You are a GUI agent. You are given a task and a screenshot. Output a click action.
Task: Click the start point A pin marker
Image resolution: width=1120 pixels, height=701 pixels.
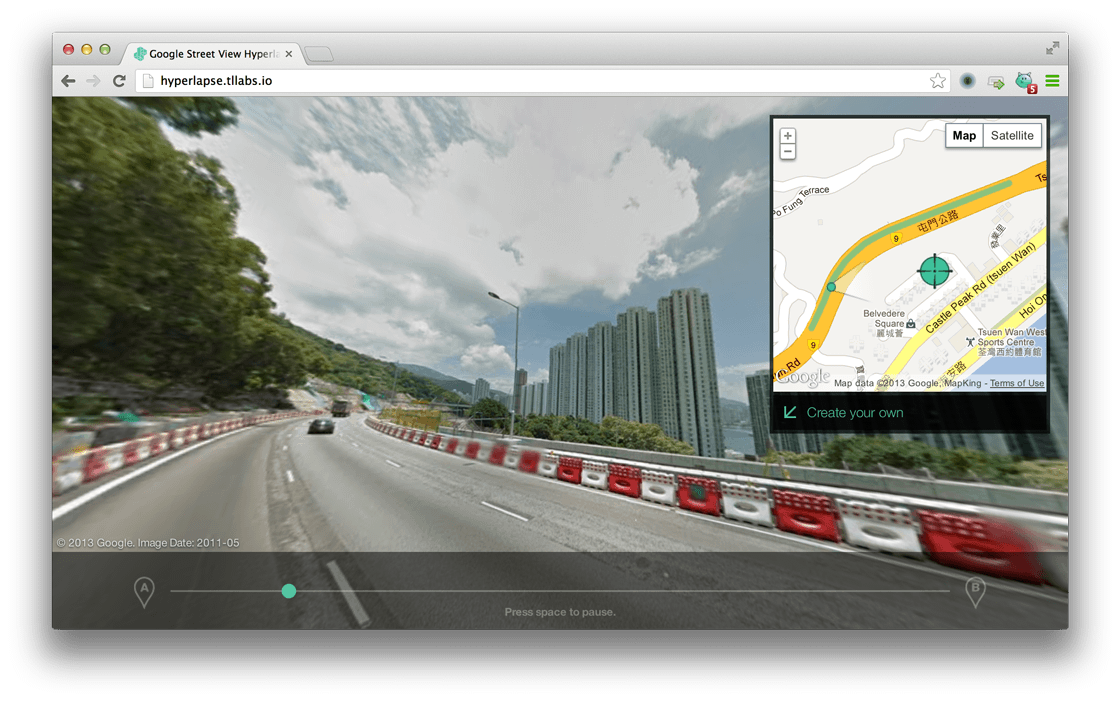[144, 592]
